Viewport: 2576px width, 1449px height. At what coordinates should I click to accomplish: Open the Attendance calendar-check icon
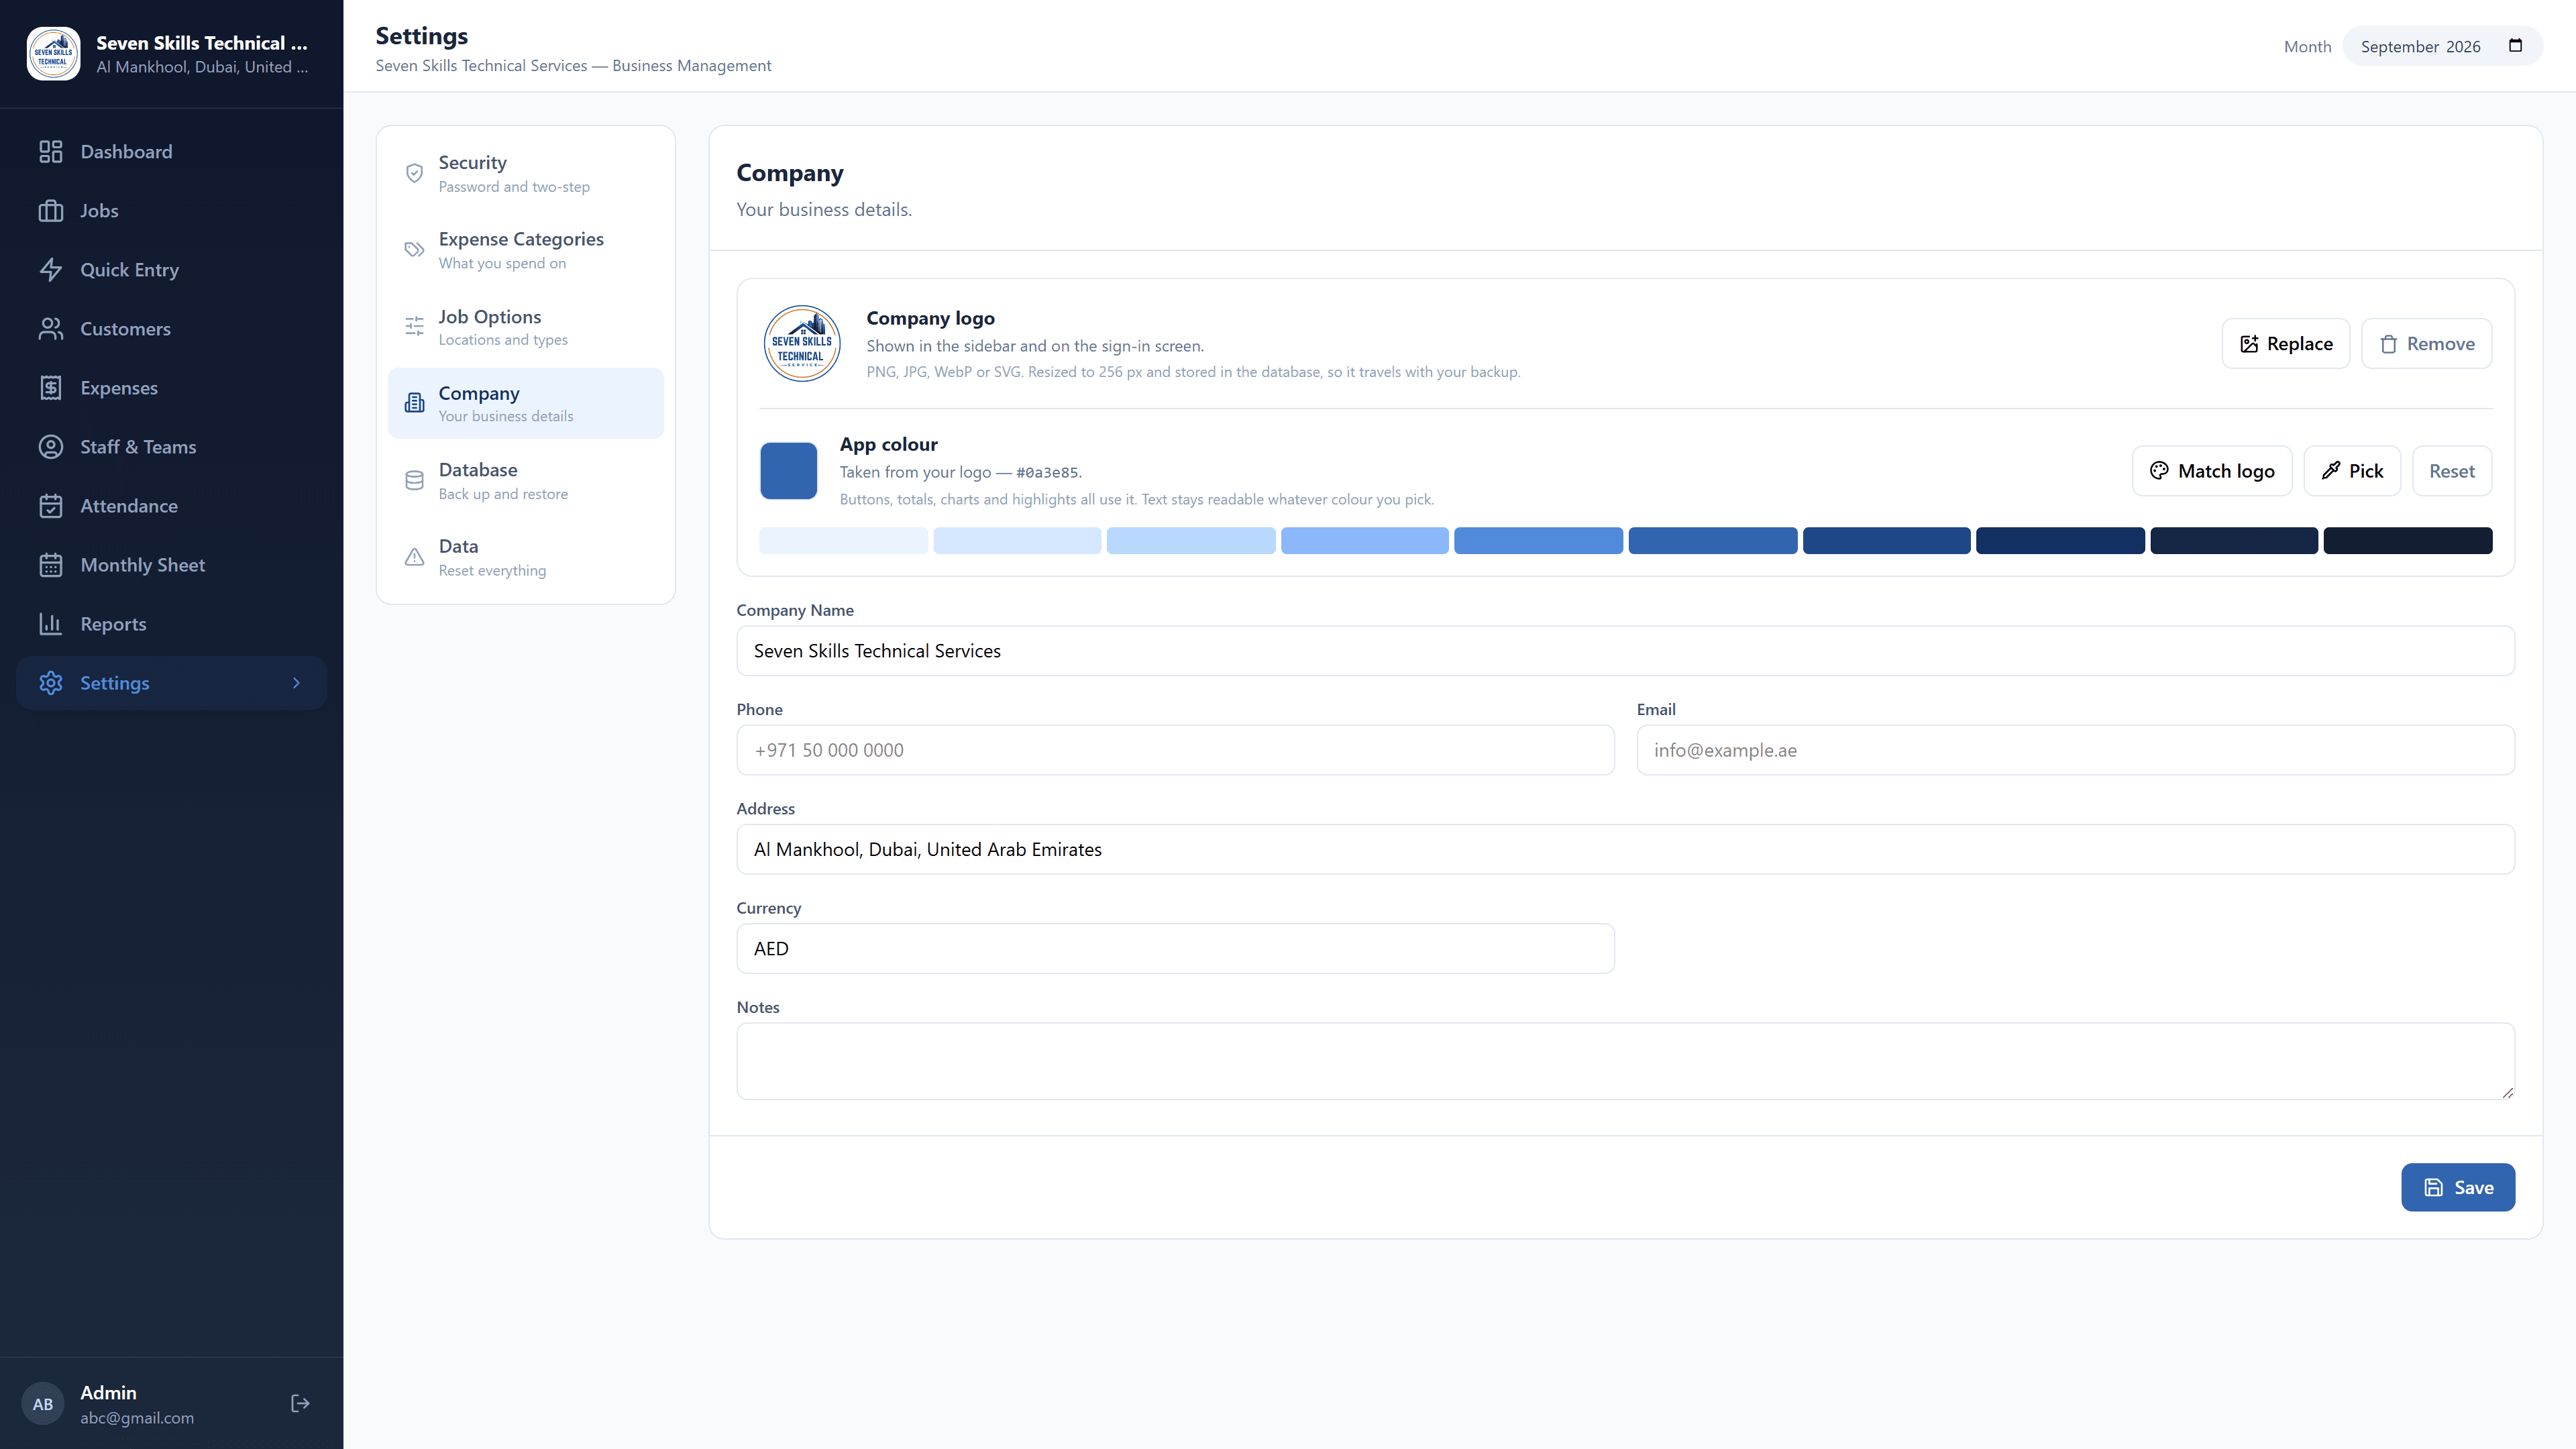[51, 506]
